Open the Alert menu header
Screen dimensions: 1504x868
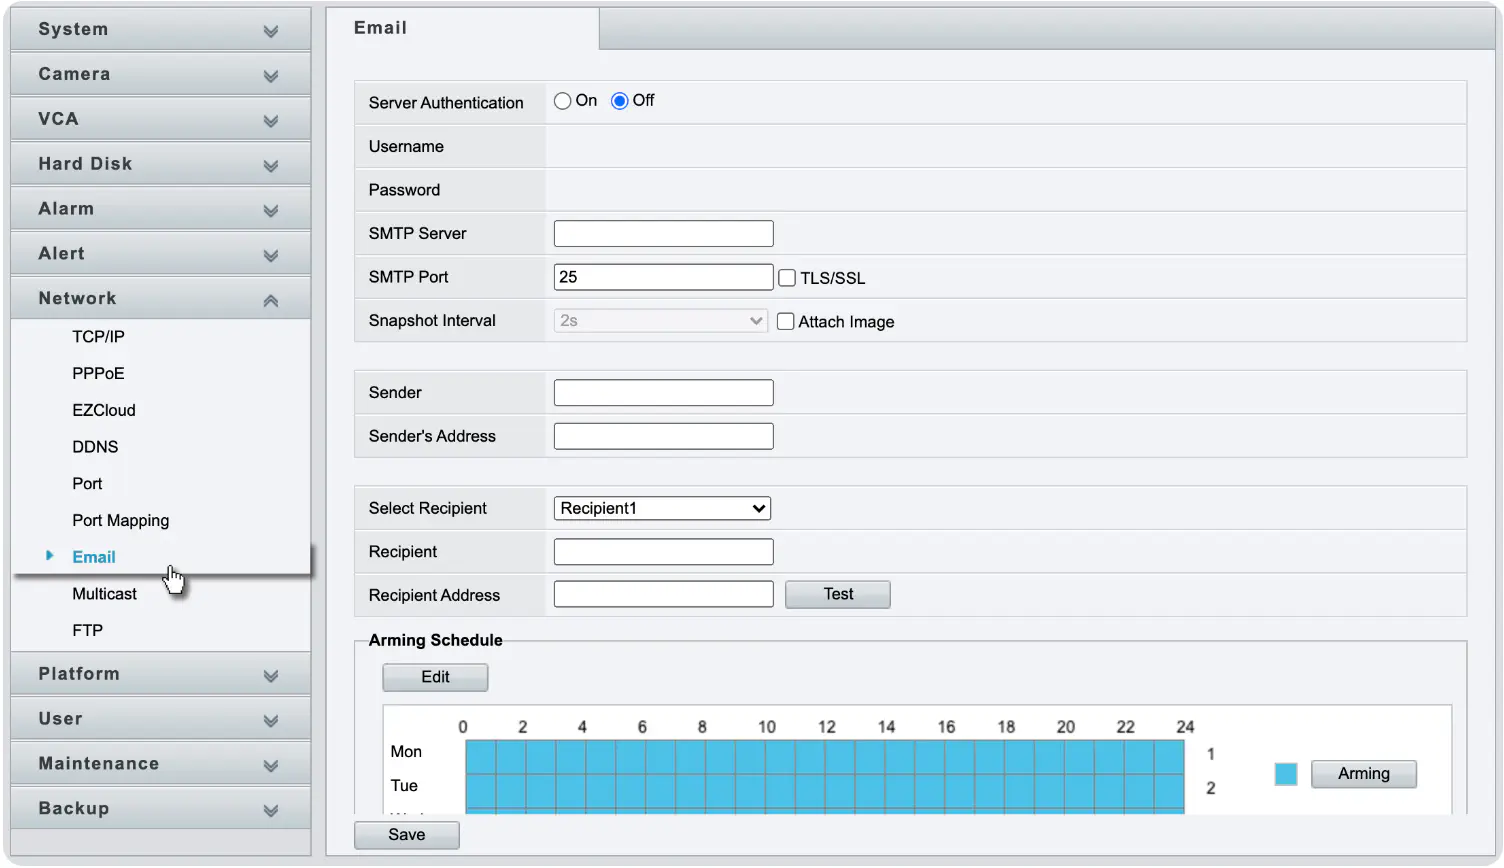160,254
